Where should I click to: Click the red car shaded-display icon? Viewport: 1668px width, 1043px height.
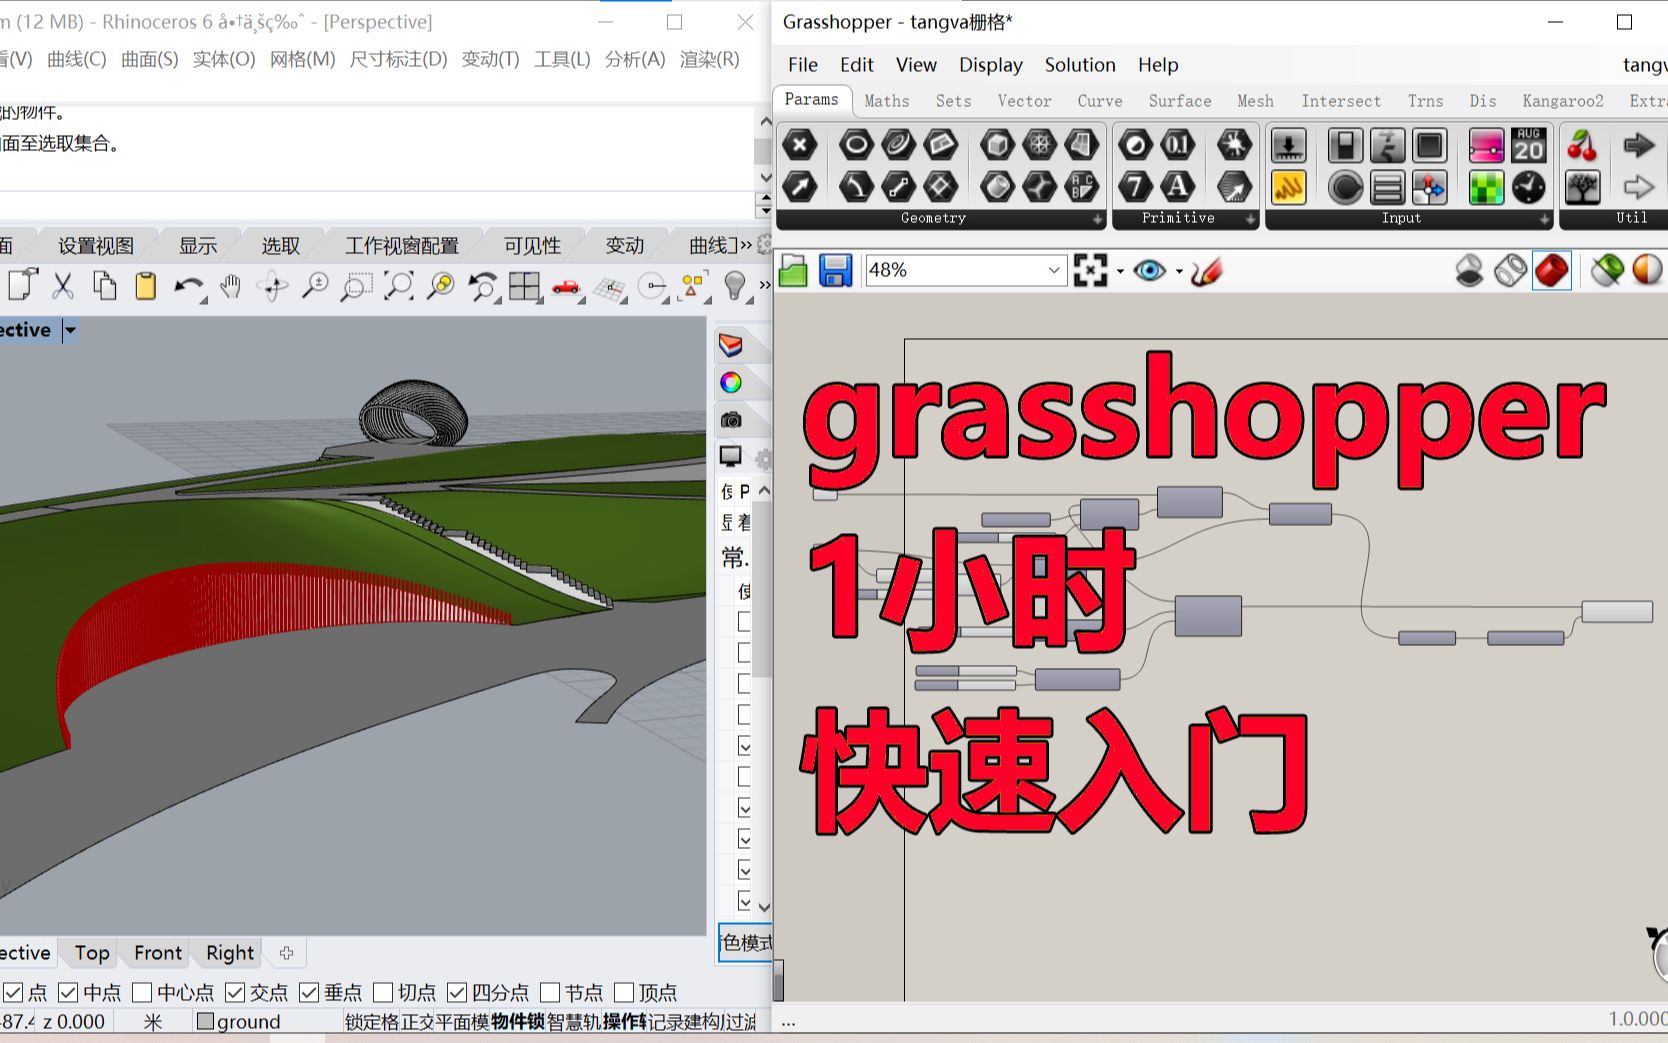(x=566, y=287)
